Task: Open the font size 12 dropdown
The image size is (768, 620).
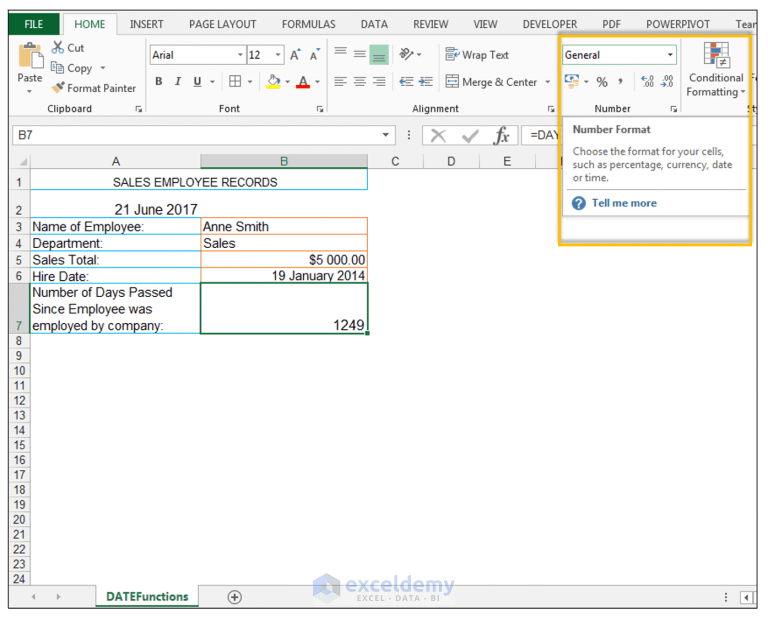Action: [278, 55]
